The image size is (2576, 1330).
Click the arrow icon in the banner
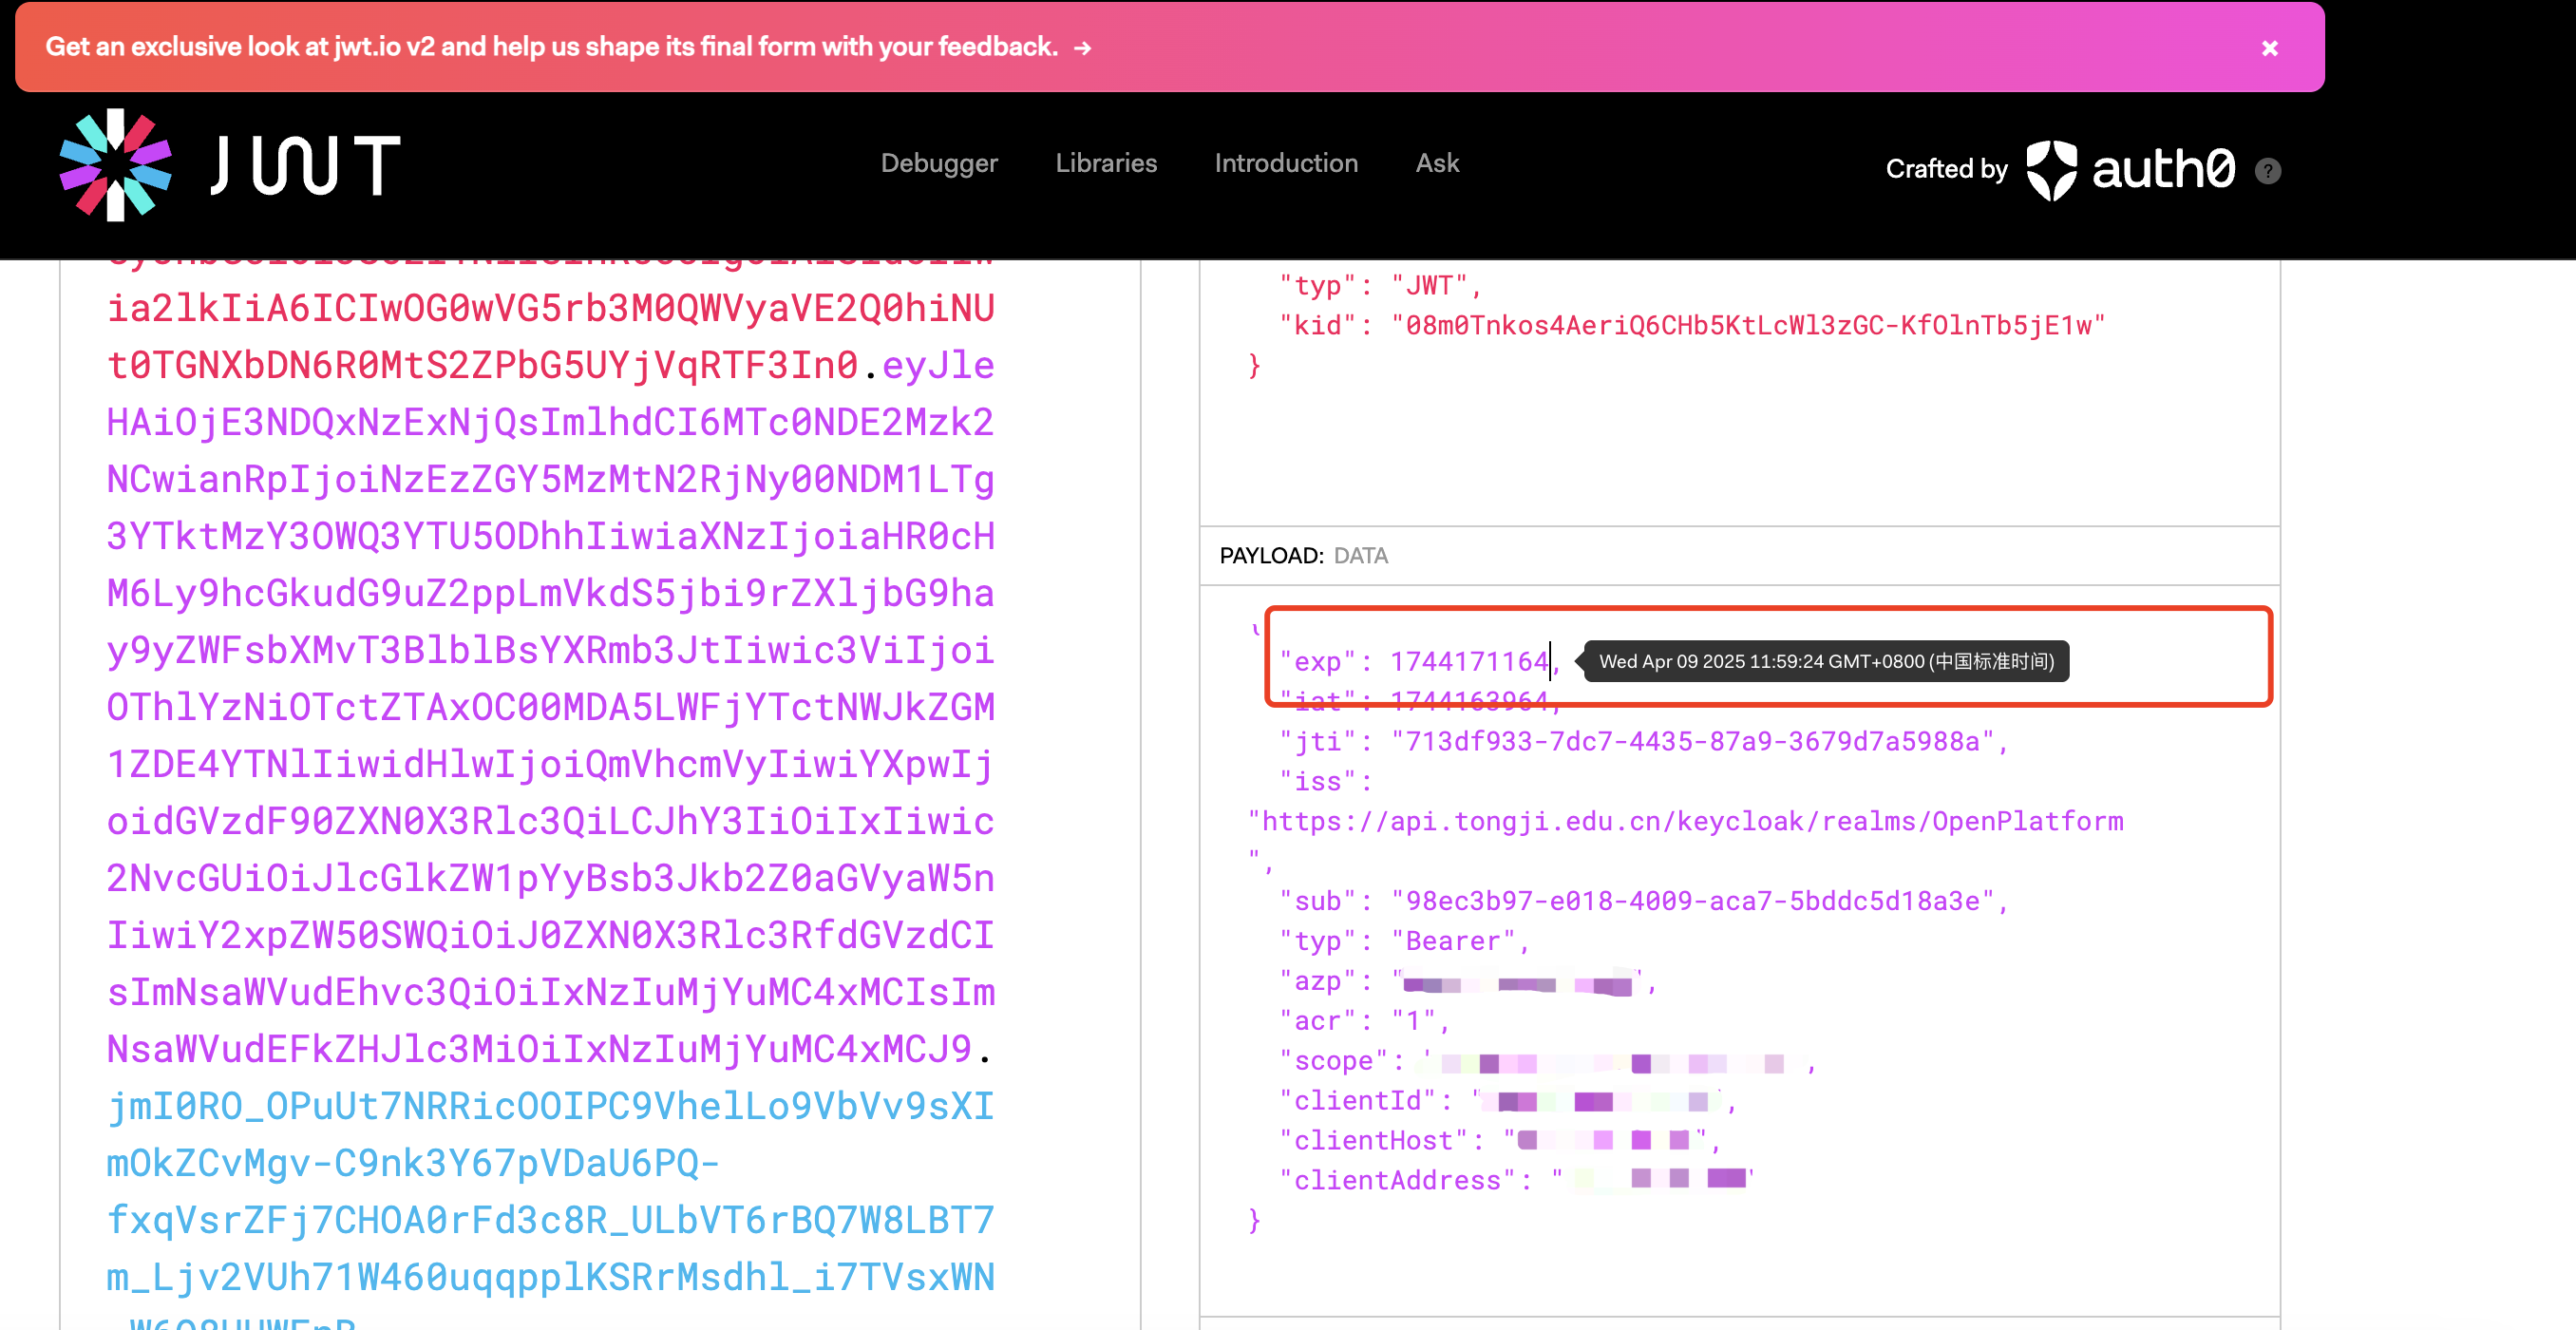point(1082,48)
